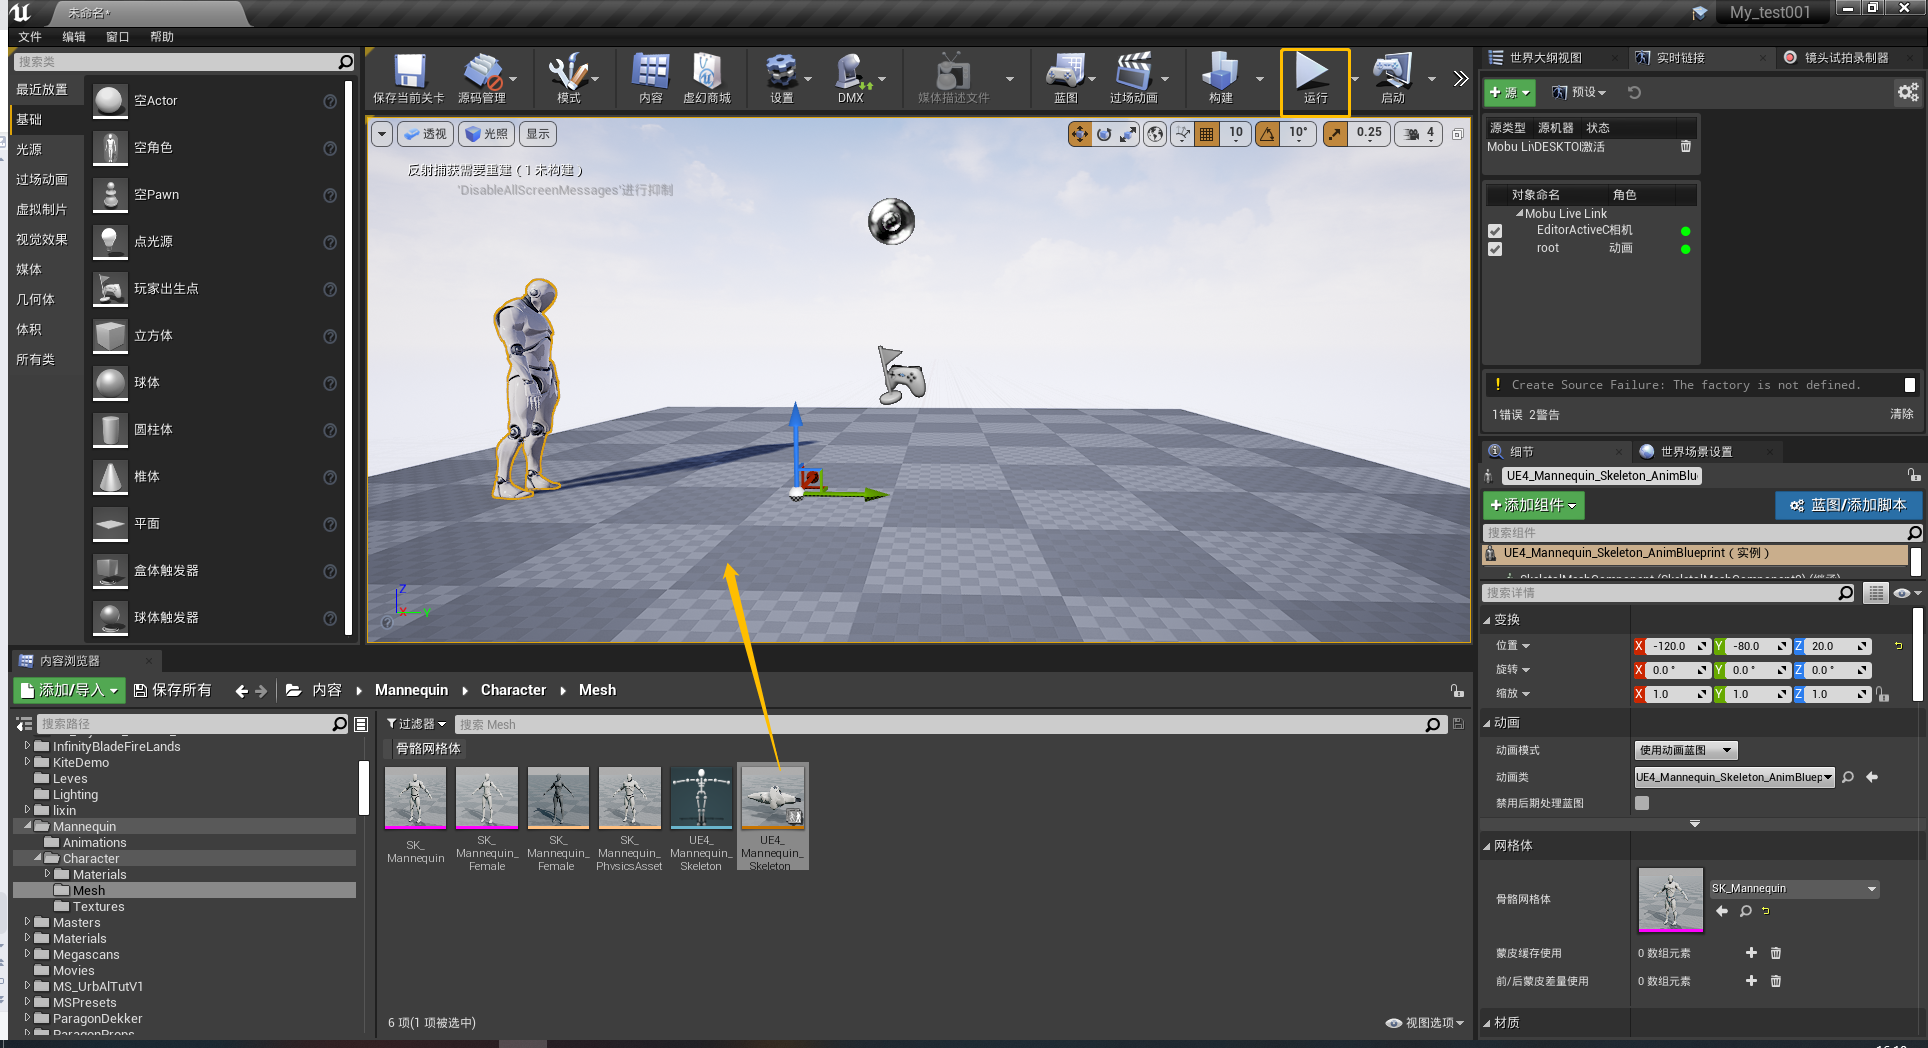
Task: Open the Animation Mode dropdown
Action: pyautogui.click(x=1686, y=750)
